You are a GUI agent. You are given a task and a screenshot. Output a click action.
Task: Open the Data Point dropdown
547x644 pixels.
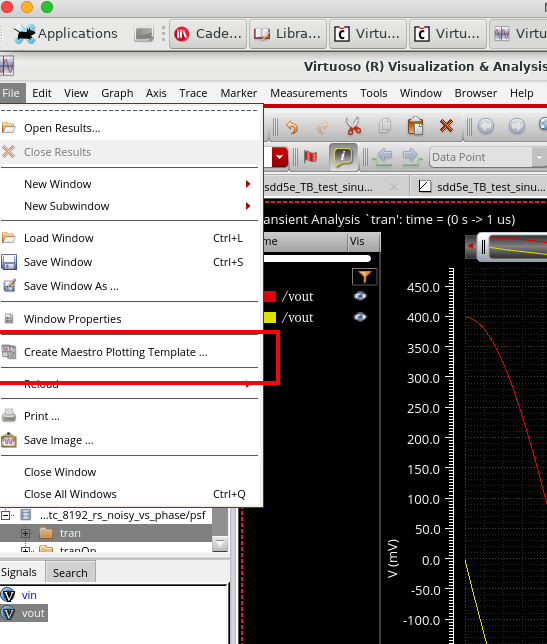[539, 157]
